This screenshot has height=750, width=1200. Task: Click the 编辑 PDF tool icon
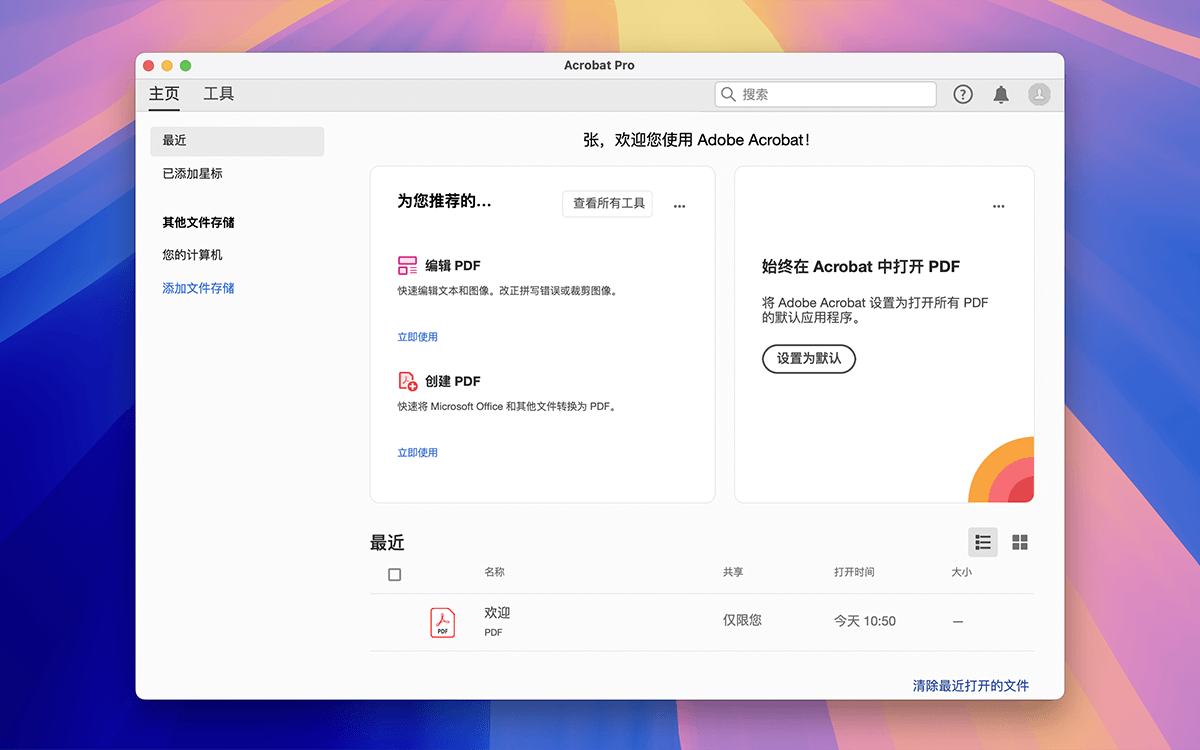(x=408, y=266)
